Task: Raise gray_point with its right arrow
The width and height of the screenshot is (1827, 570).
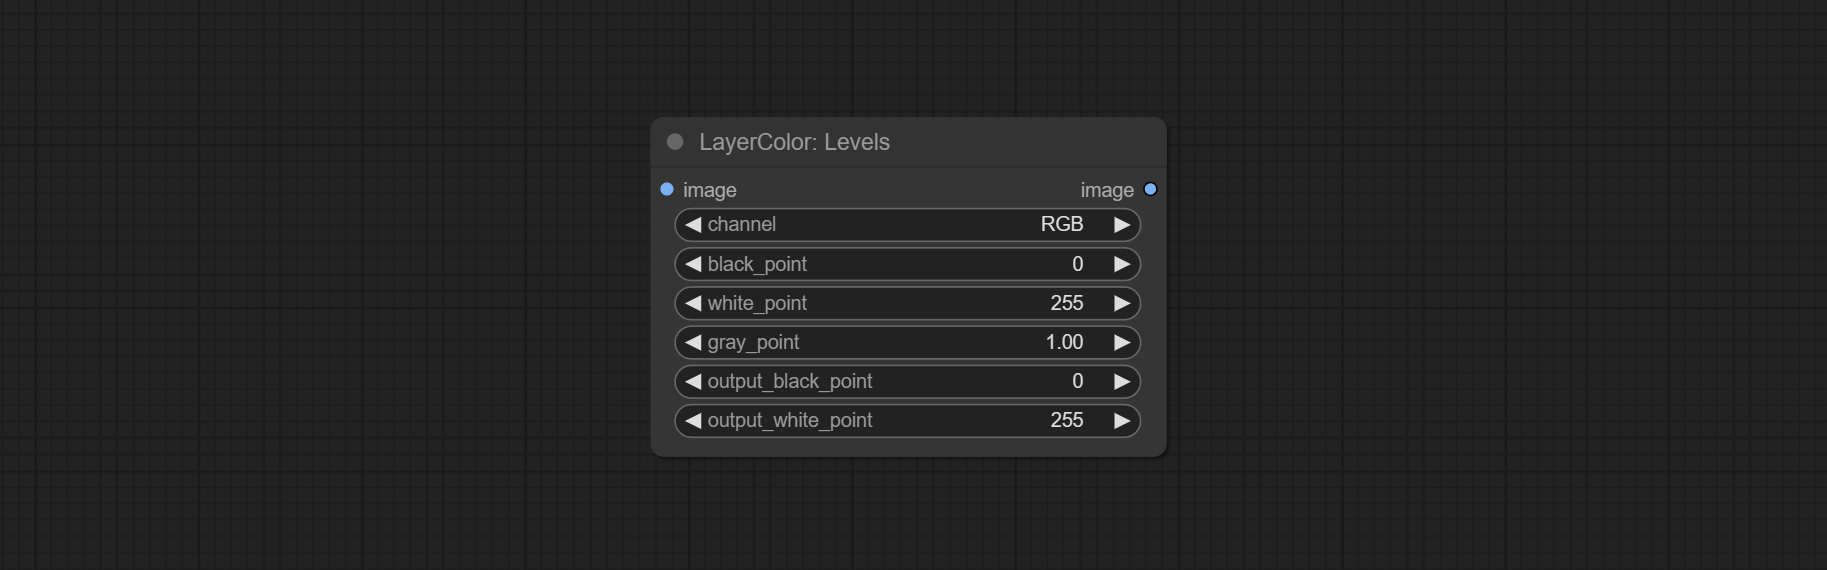Action: (x=1122, y=342)
